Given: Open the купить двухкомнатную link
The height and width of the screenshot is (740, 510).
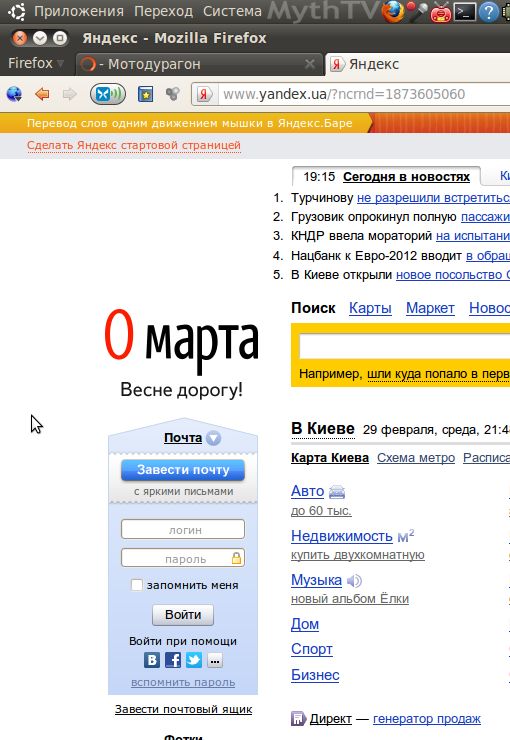Looking at the screenshot, I should click(358, 555).
